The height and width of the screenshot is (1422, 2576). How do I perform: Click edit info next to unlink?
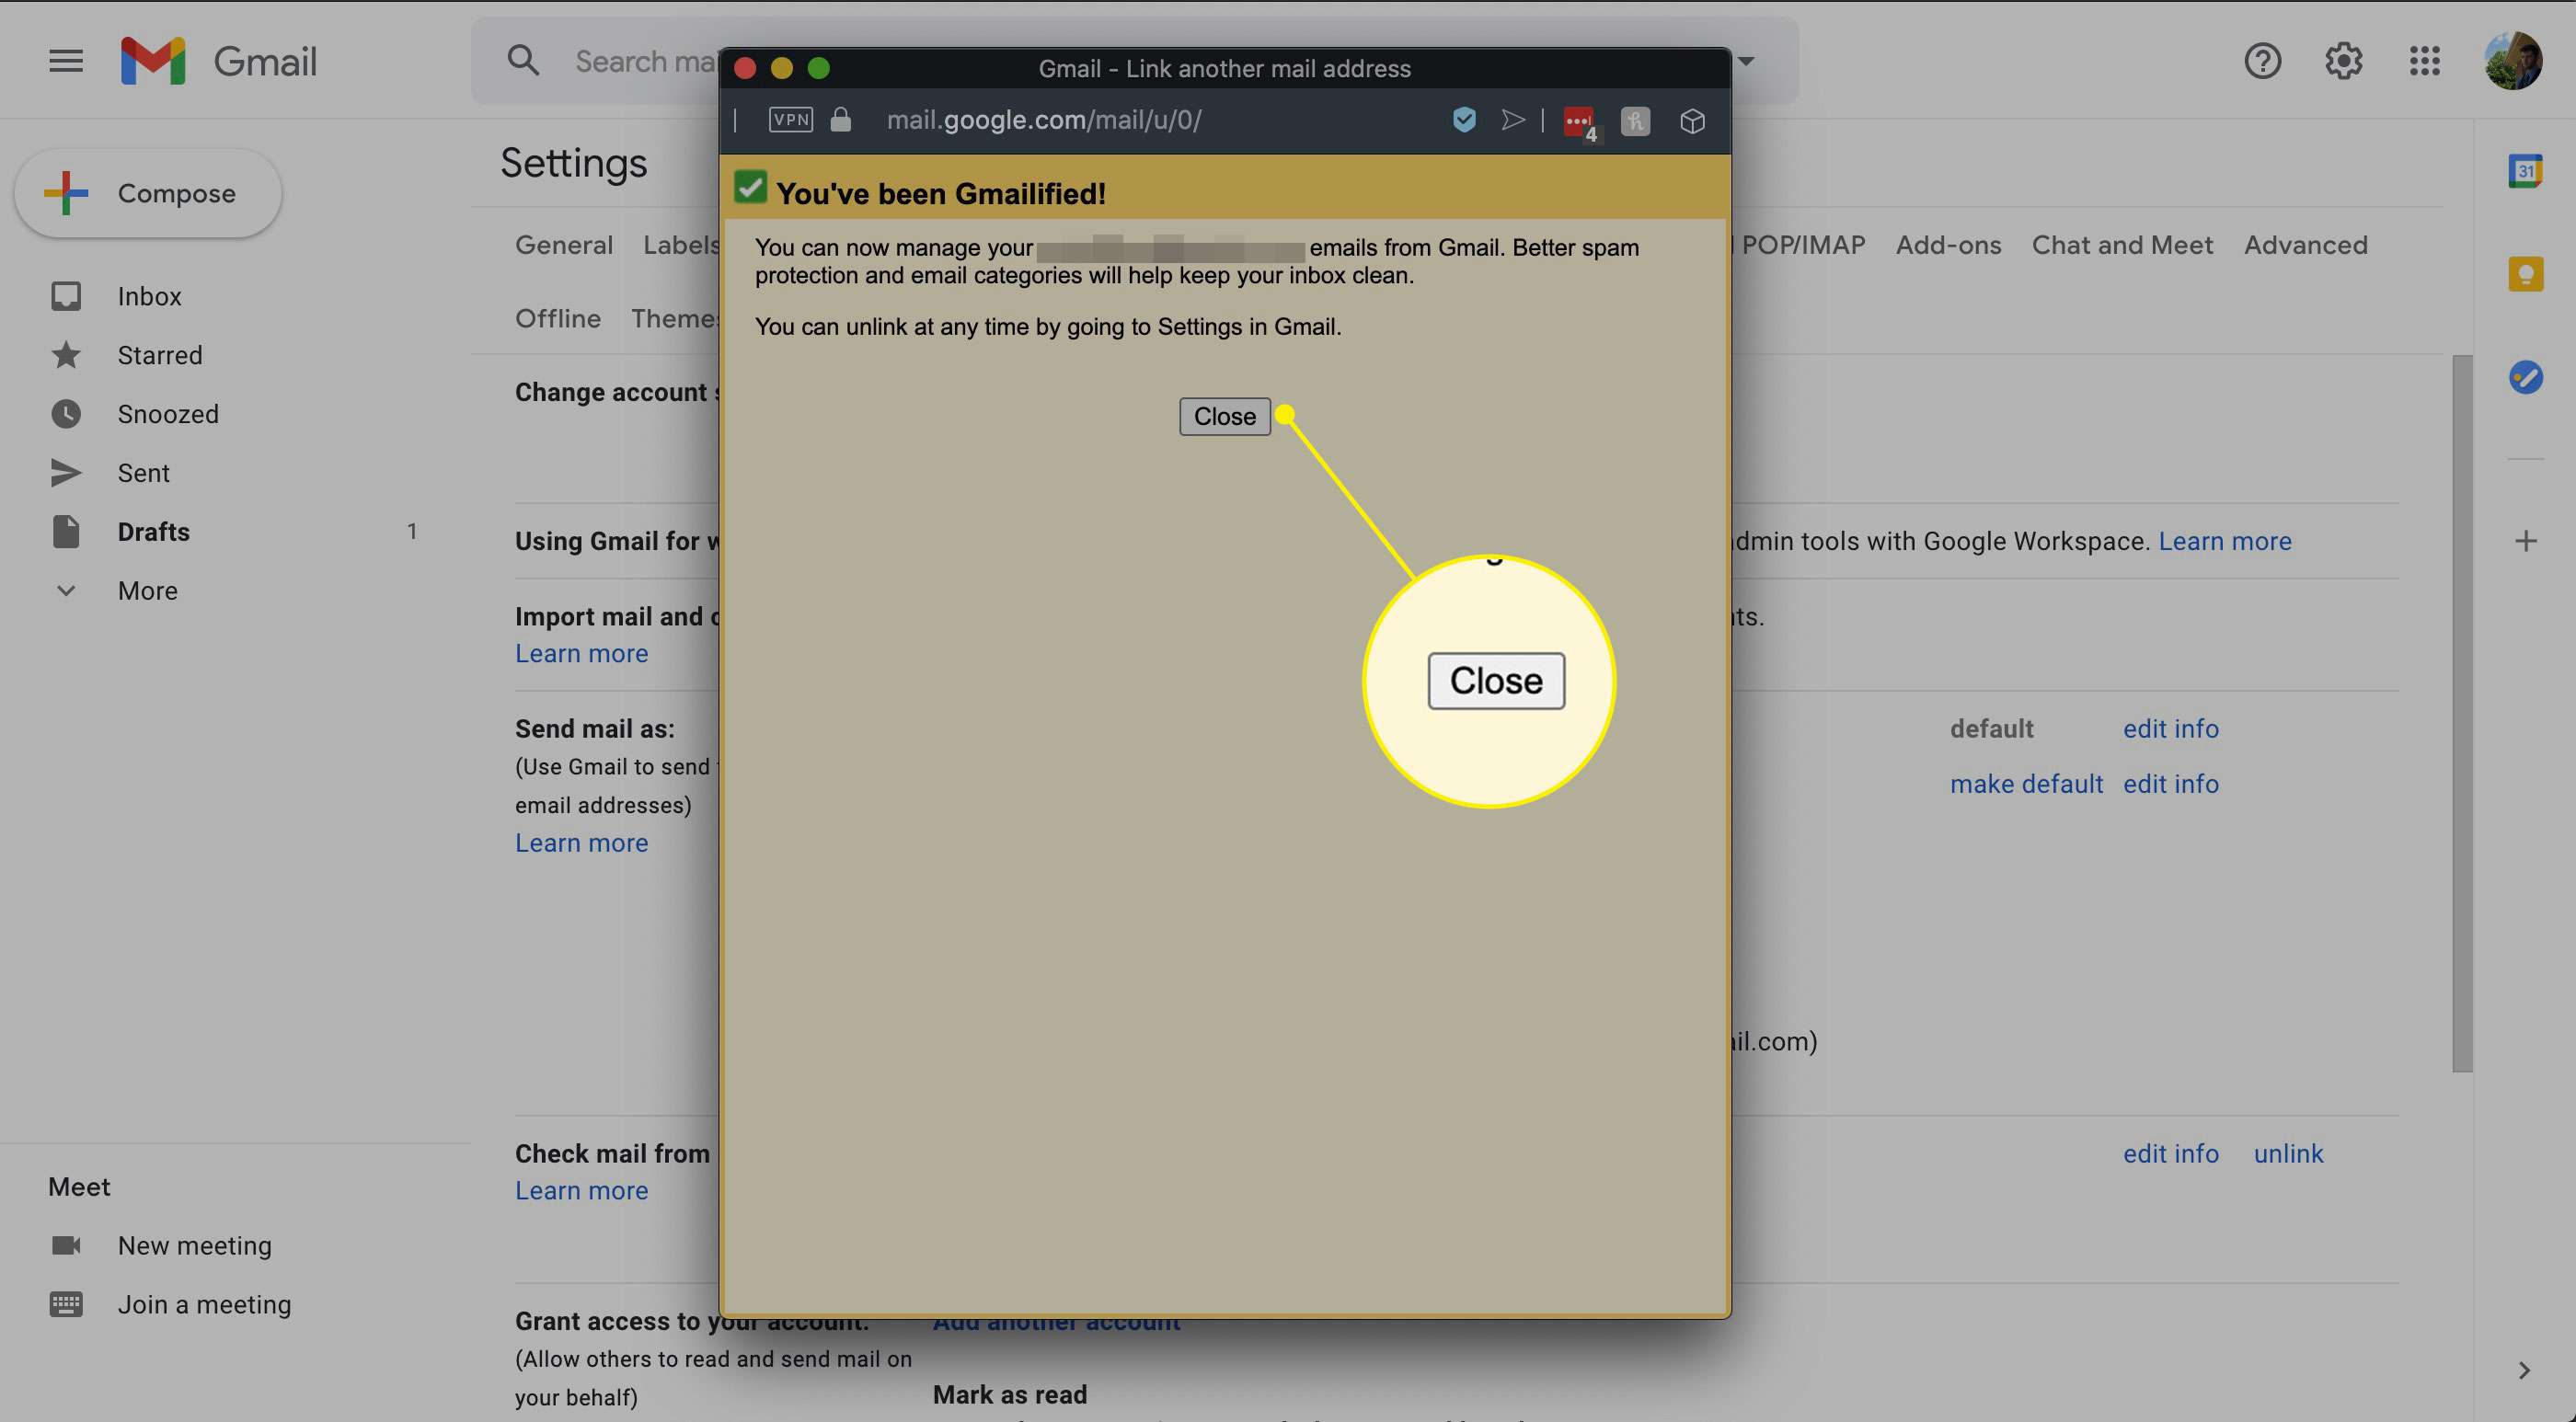coord(2170,1153)
